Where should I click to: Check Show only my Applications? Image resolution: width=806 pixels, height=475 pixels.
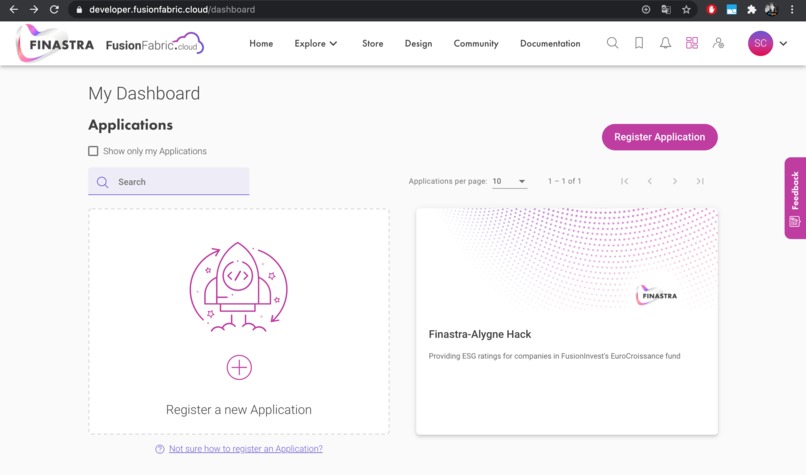click(93, 151)
